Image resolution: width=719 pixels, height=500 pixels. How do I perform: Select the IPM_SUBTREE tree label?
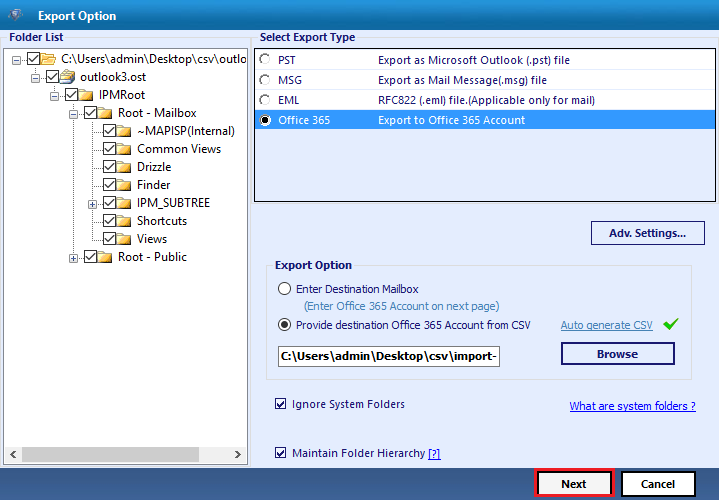(x=173, y=203)
